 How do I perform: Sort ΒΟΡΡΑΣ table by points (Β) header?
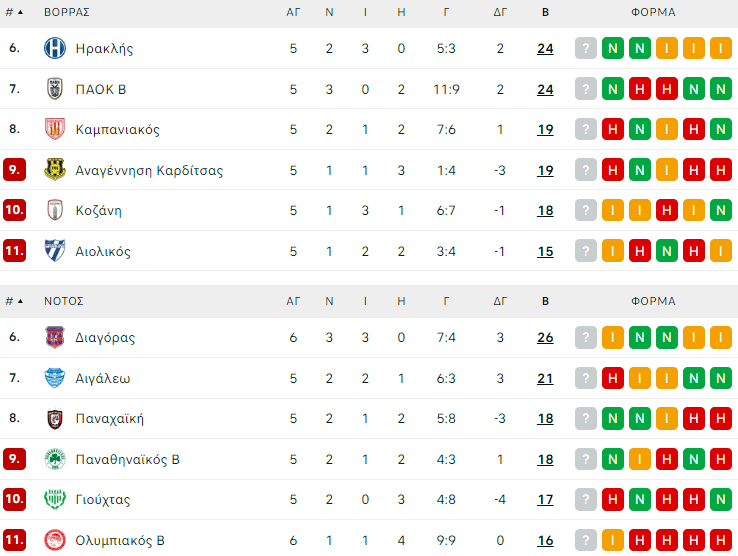tap(545, 12)
